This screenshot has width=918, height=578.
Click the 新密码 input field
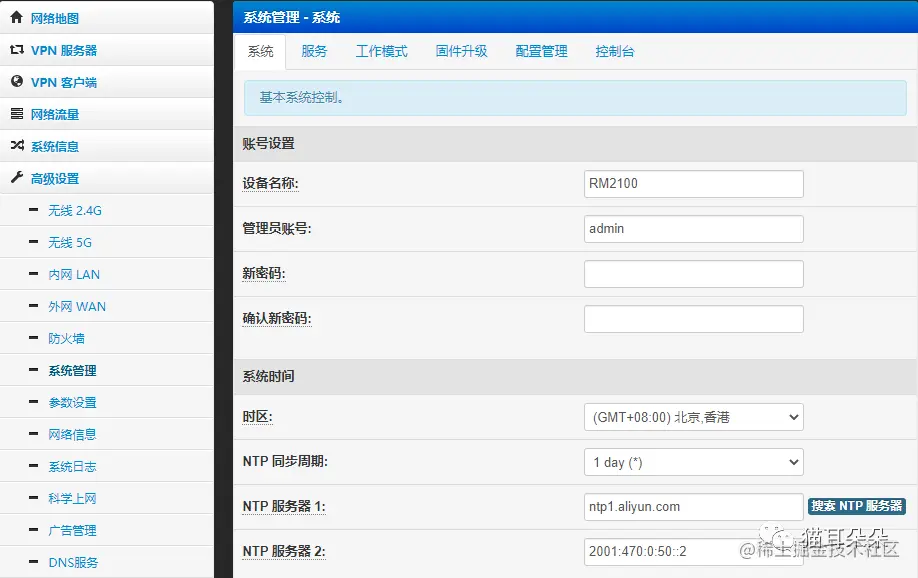pos(693,273)
